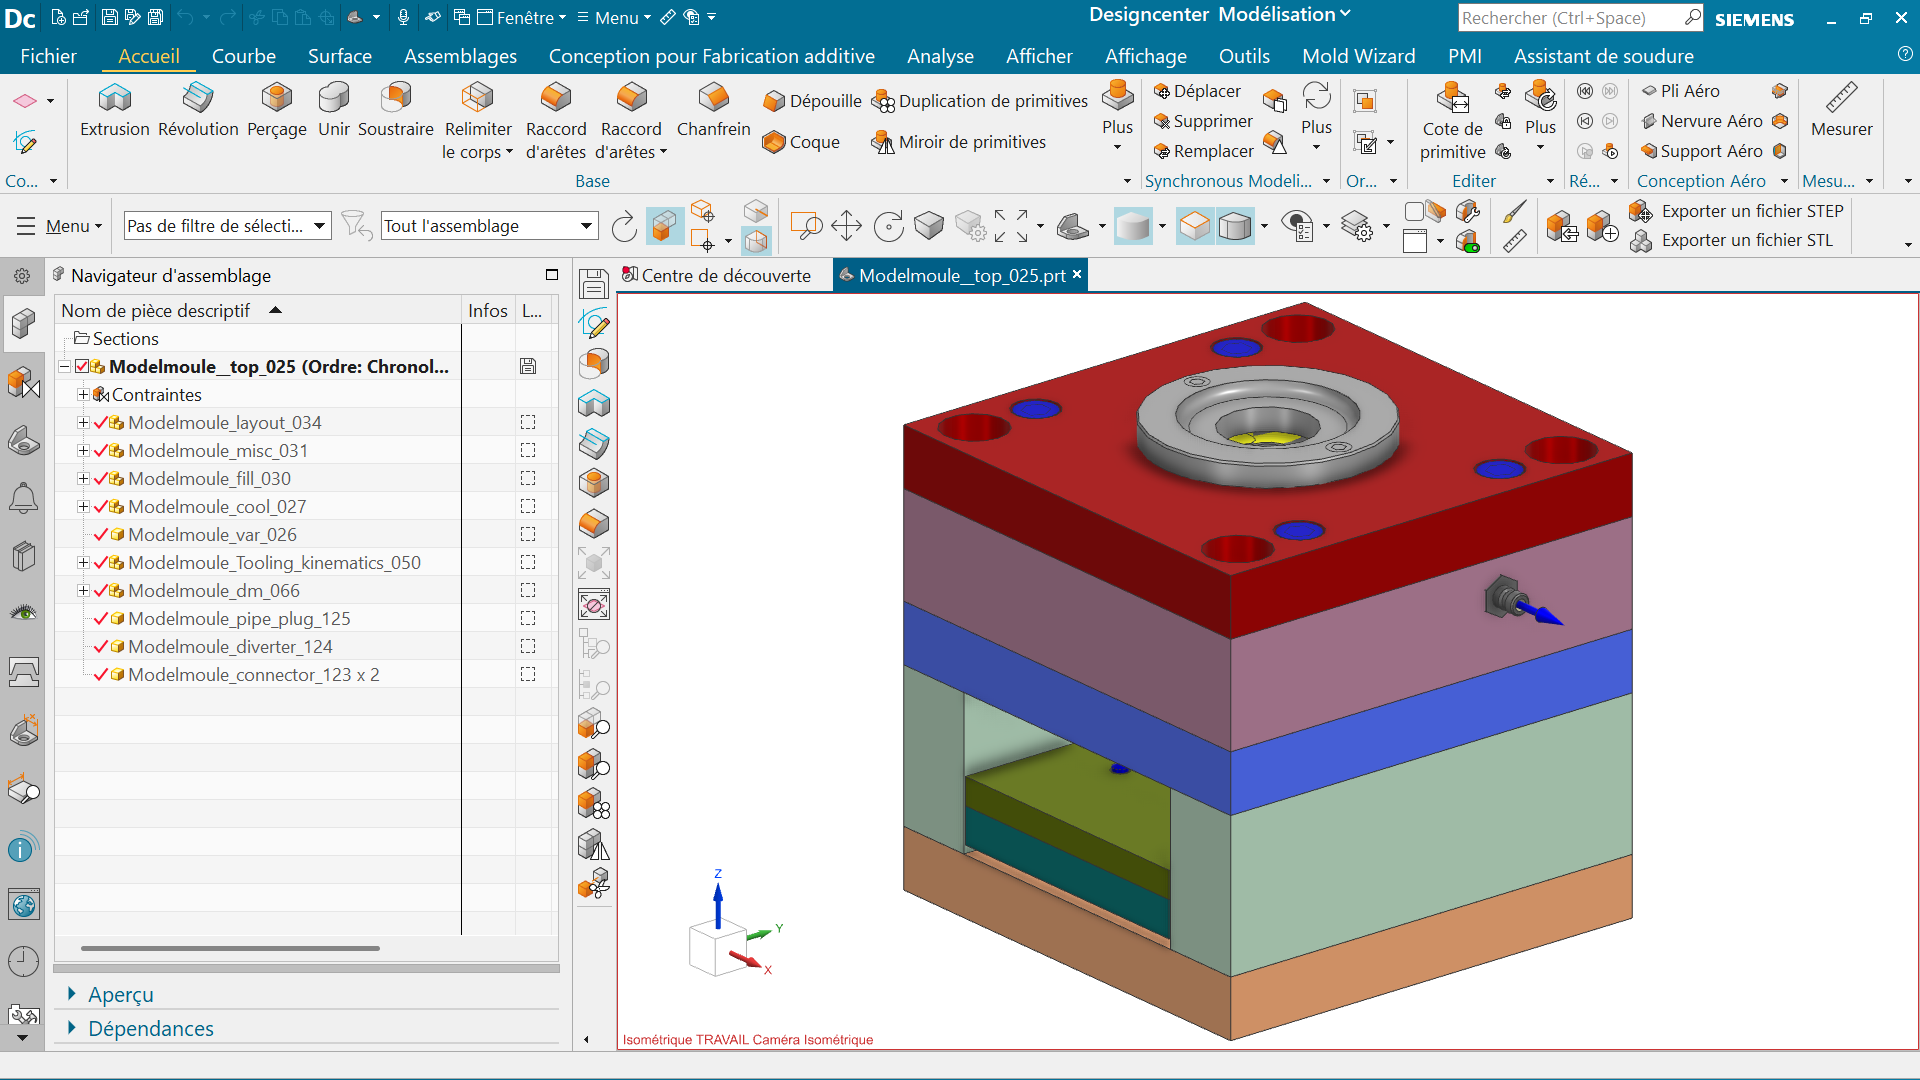The height and width of the screenshot is (1080, 1920).
Task: Toggle Modelmoule_fill_030 check mark
Action: click(100, 479)
